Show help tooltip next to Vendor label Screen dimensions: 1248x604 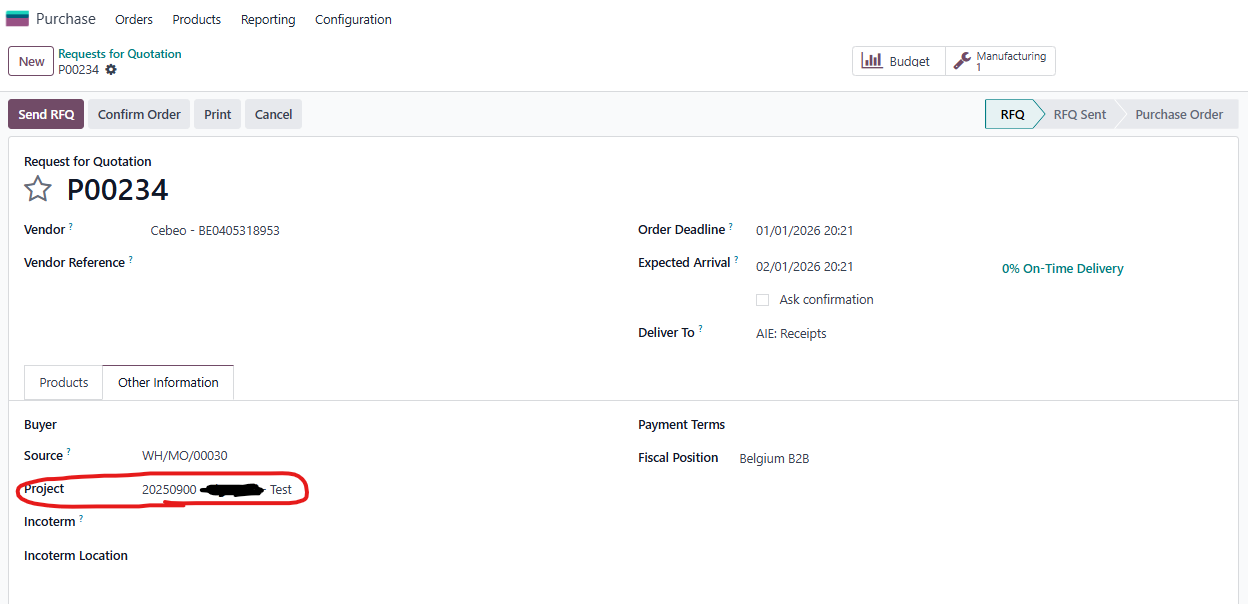click(71, 227)
